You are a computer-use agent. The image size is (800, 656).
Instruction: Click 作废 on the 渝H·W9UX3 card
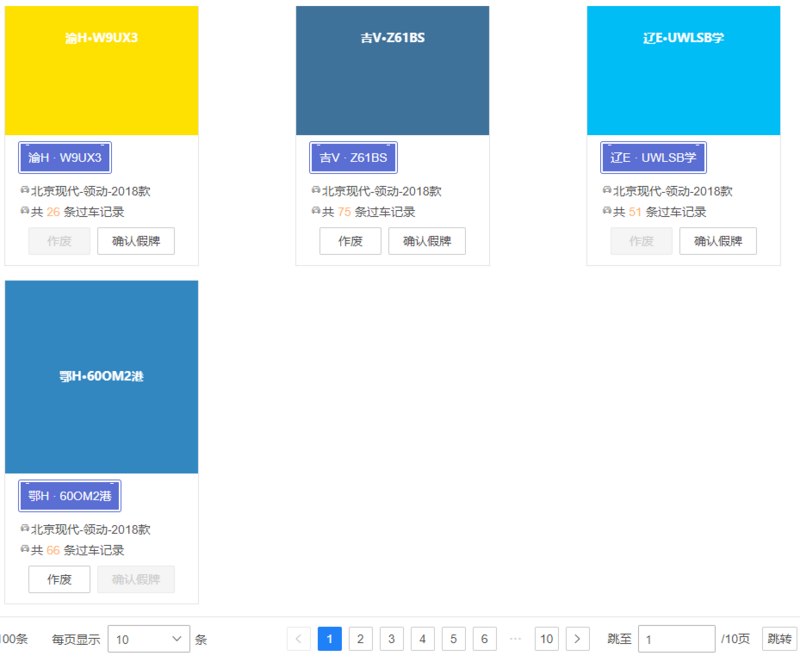pyautogui.click(x=59, y=241)
